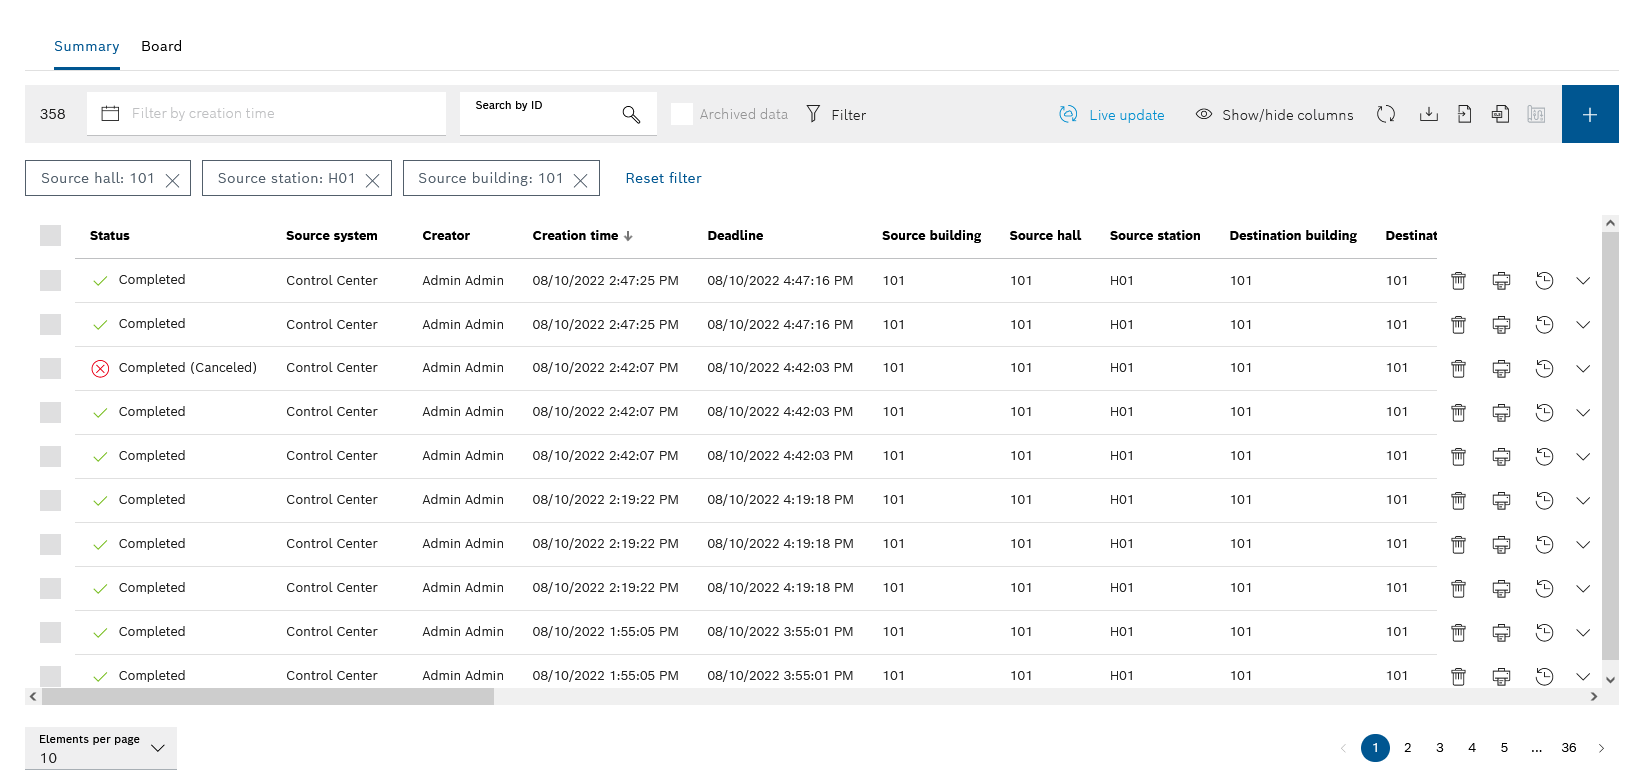
Task: Click the sort arrow beside Creation time
Action: click(x=628, y=236)
